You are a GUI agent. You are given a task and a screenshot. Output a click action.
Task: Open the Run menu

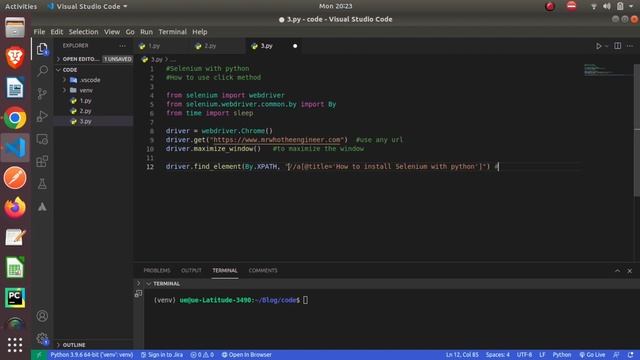(146, 32)
